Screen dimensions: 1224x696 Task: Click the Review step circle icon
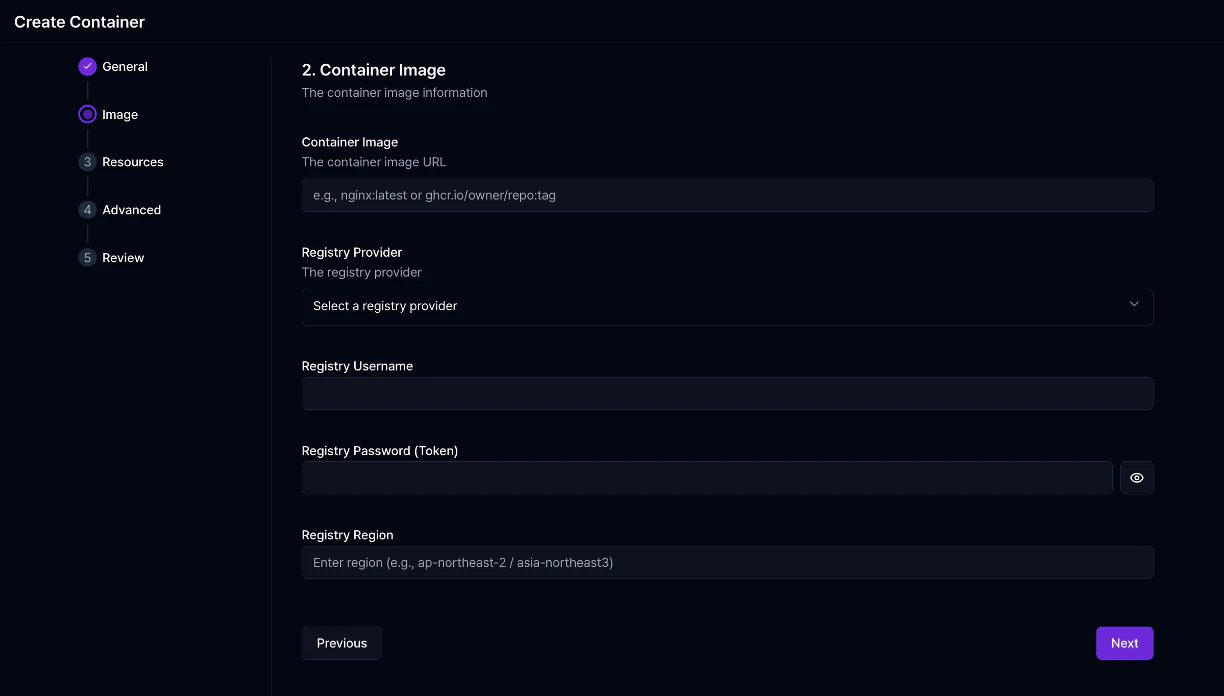pyautogui.click(x=87, y=257)
